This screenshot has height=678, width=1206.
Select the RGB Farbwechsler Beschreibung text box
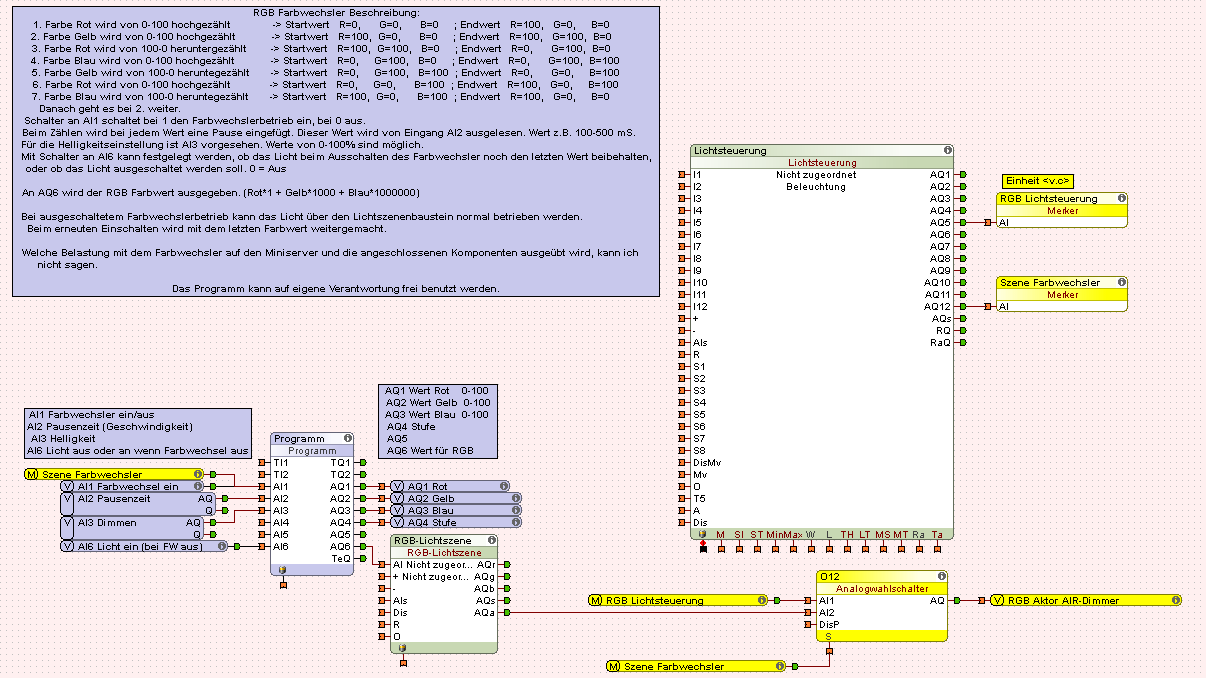[336, 150]
